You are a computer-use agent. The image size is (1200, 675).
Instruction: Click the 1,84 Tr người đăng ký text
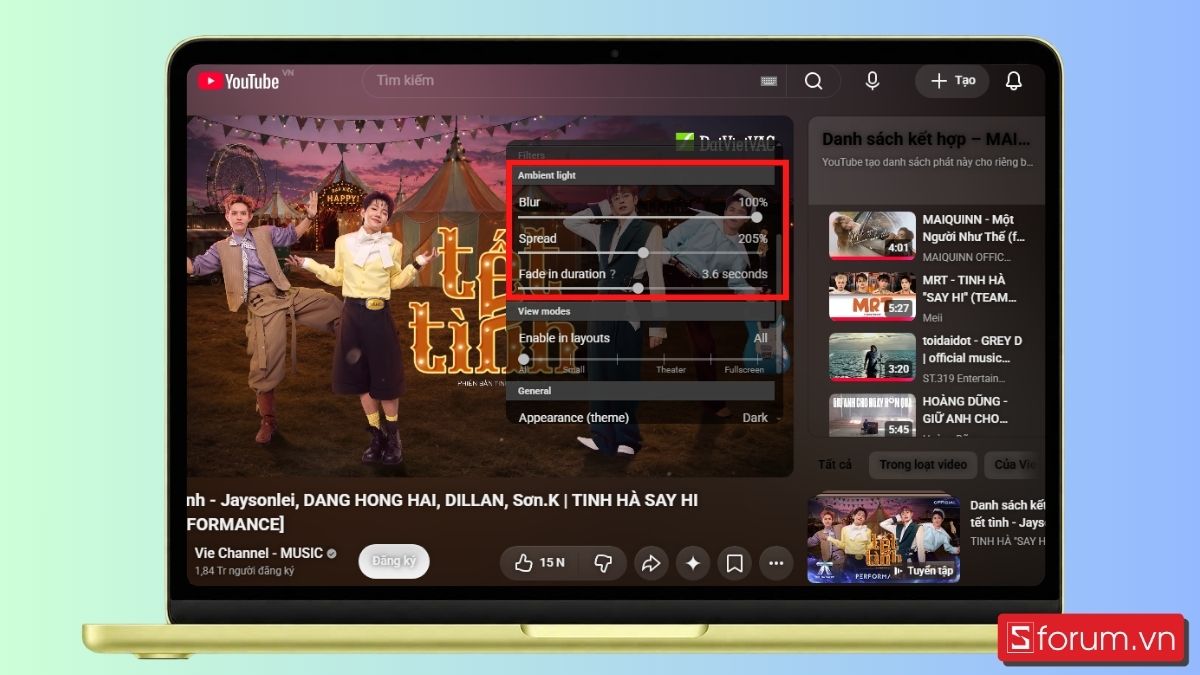pyautogui.click(x=245, y=570)
